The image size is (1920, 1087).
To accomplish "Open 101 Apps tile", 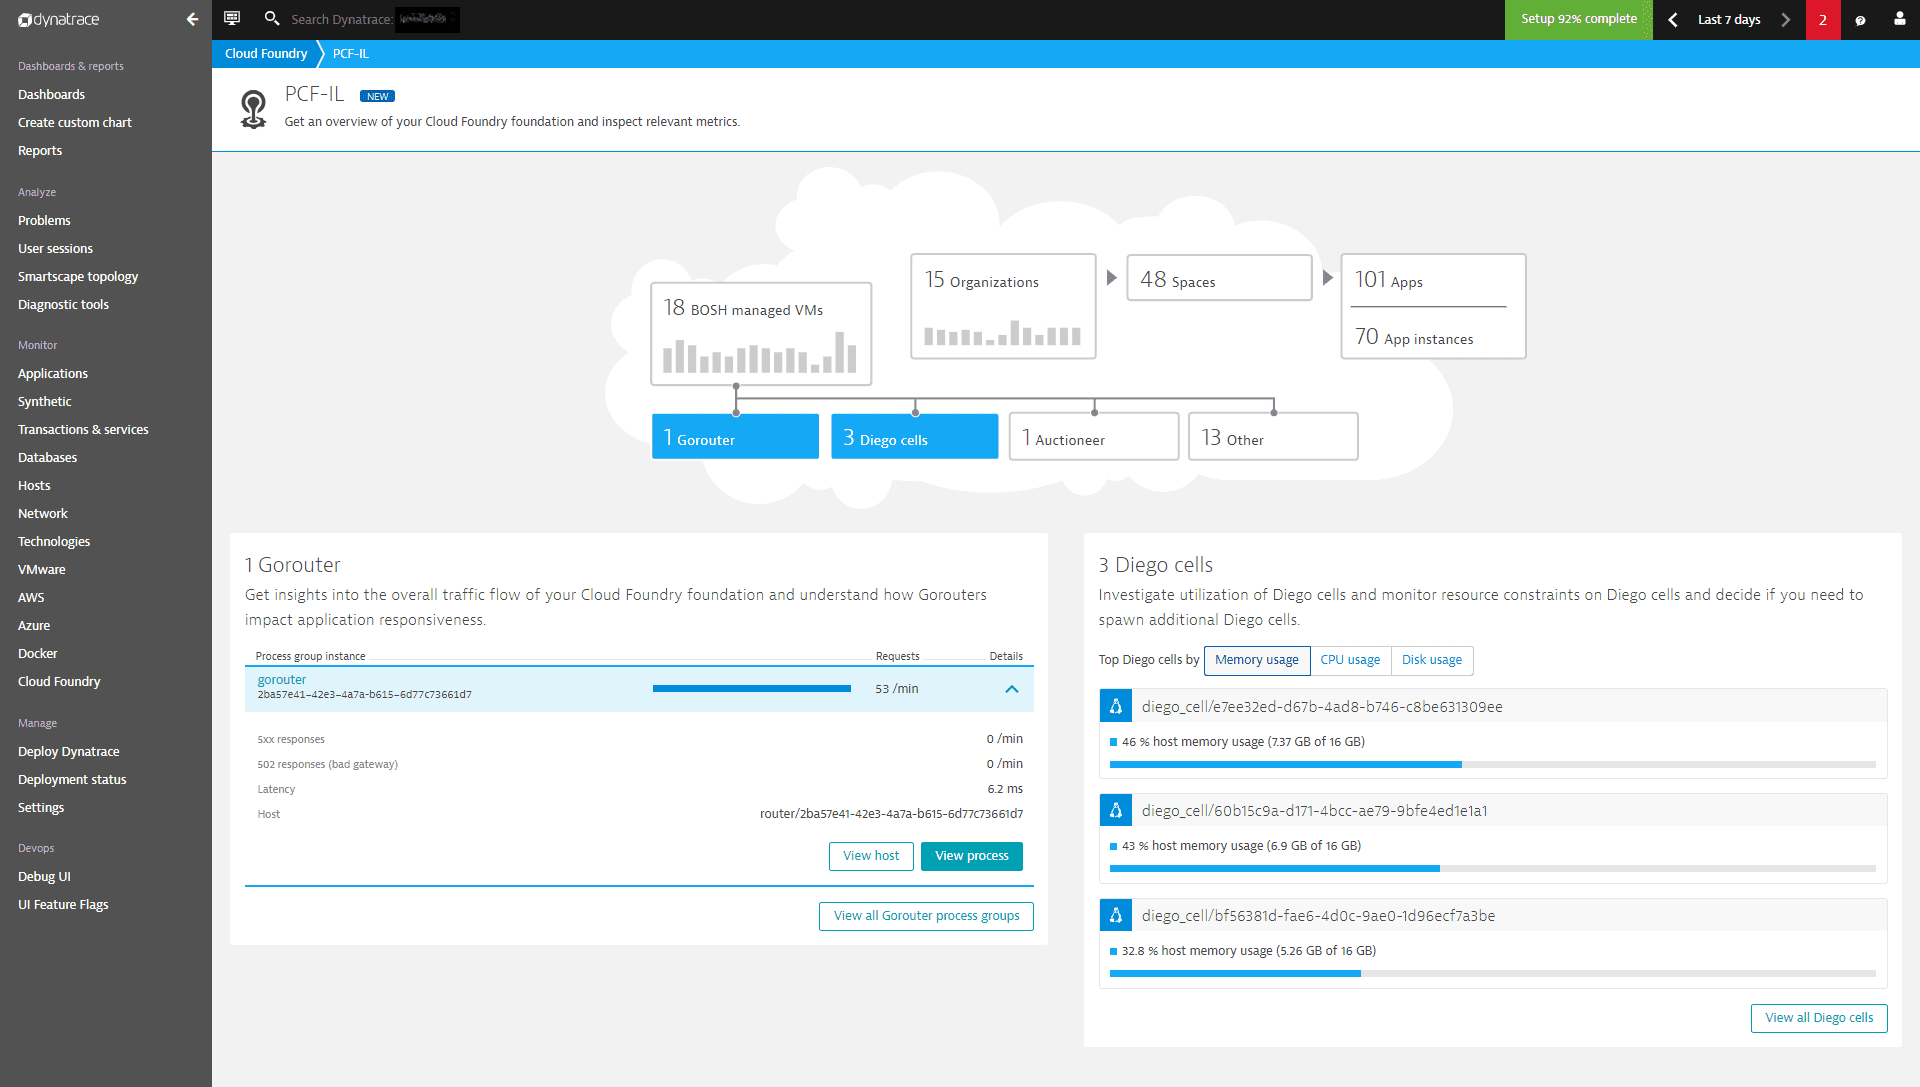I will tap(1433, 280).
